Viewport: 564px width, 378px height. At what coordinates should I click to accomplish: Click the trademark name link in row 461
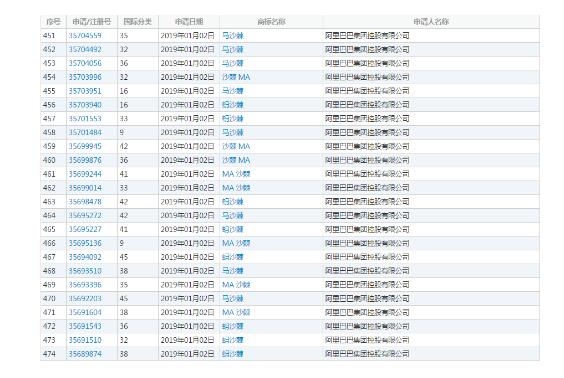pyautogui.click(x=236, y=174)
